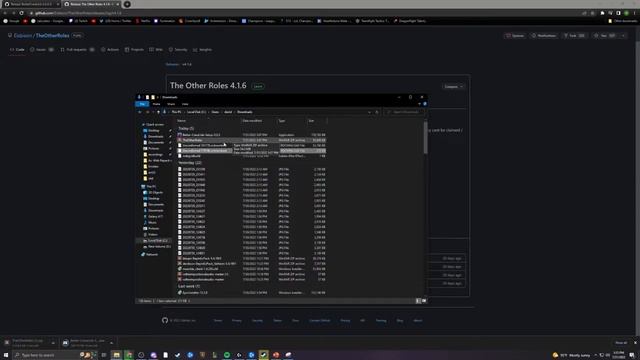This screenshot has width=640, height=360.
Task: Click 'Downloads' in Explorer breadcrumb path
Action: pos(245,112)
